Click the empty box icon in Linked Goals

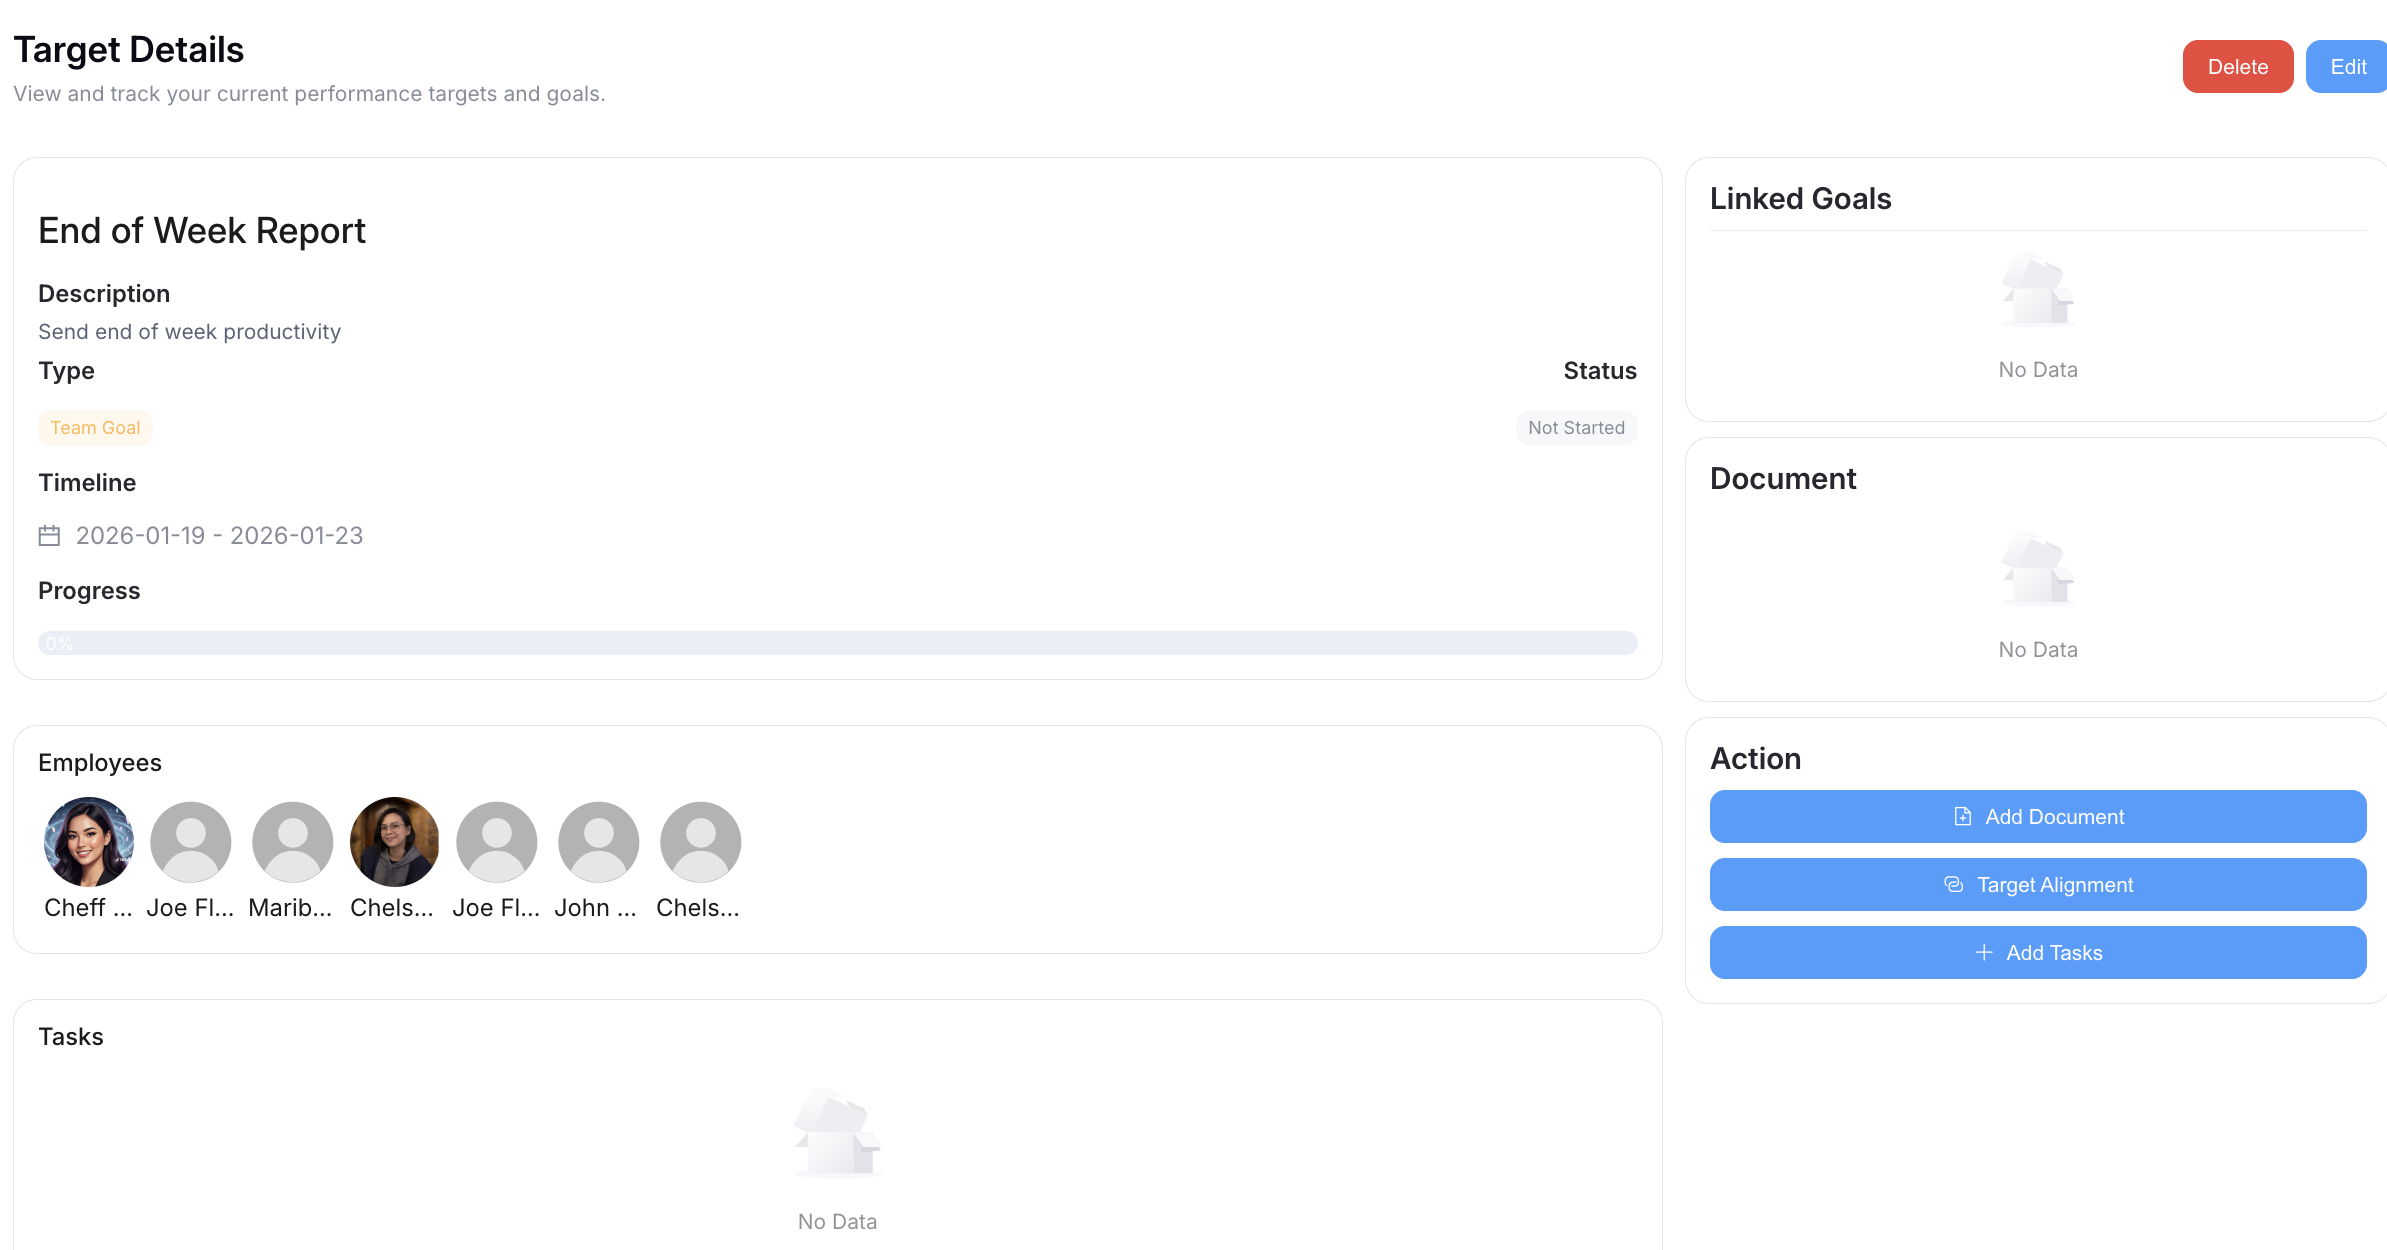2037,291
